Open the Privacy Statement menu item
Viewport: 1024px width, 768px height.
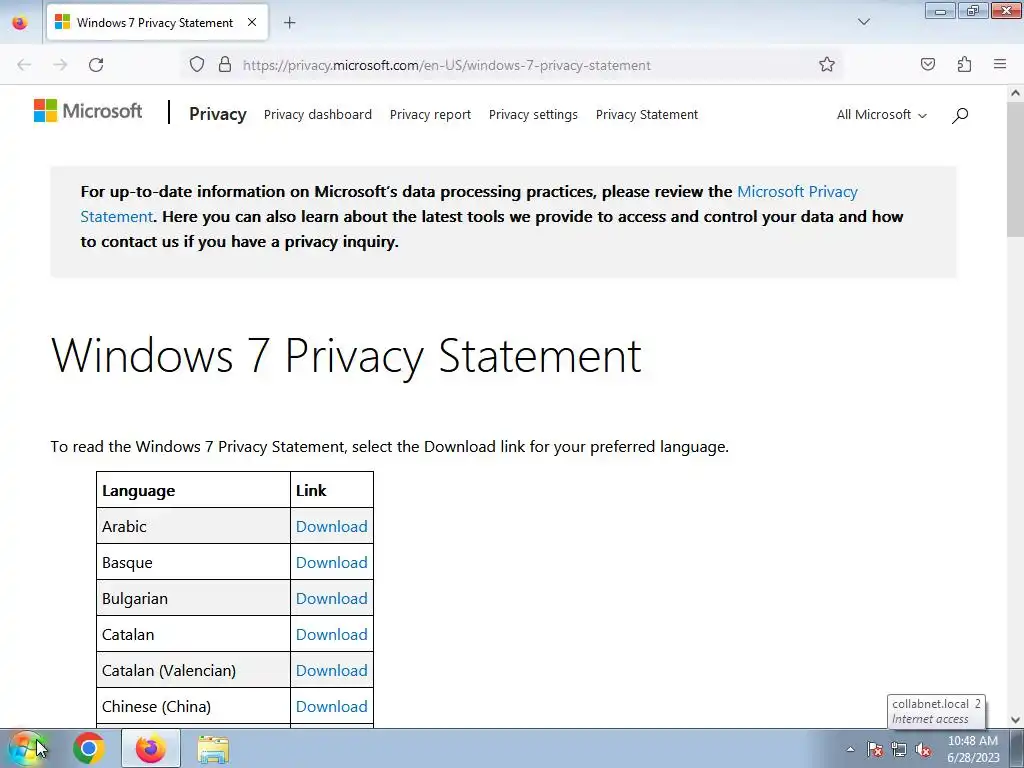click(x=647, y=115)
